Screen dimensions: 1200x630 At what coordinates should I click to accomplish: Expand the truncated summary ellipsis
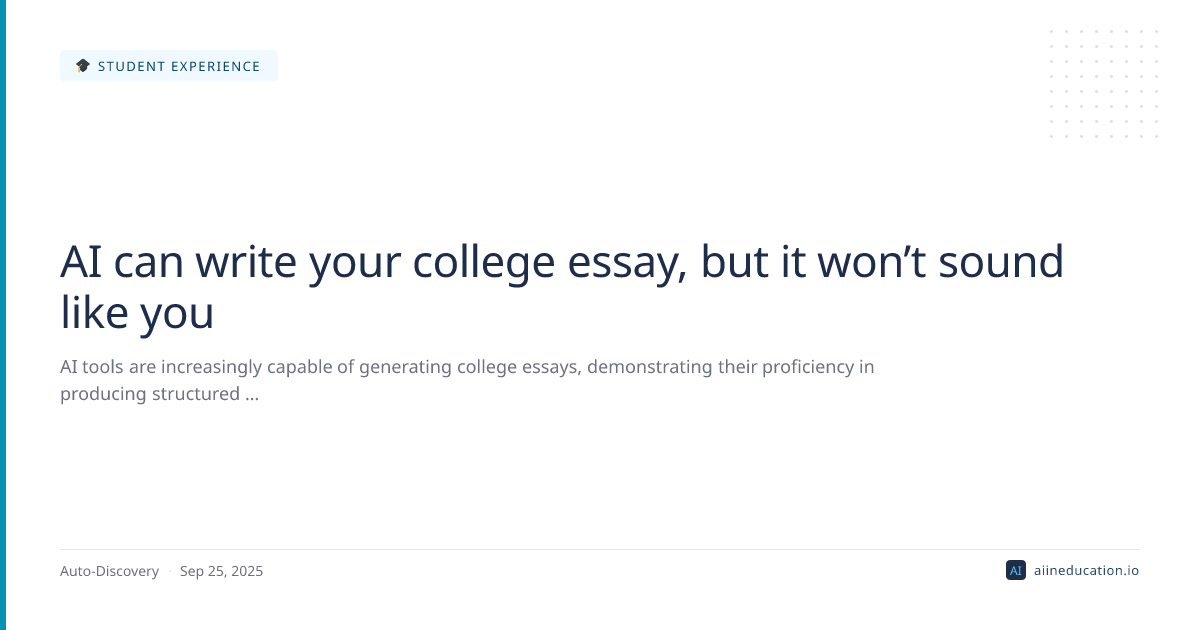(252, 394)
